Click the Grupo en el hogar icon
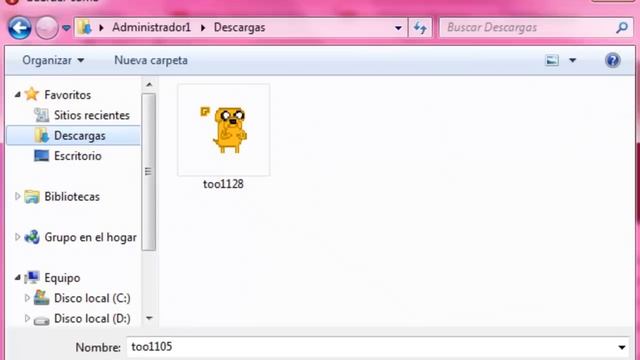This screenshot has height=360, width=640. [x=31, y=237]
